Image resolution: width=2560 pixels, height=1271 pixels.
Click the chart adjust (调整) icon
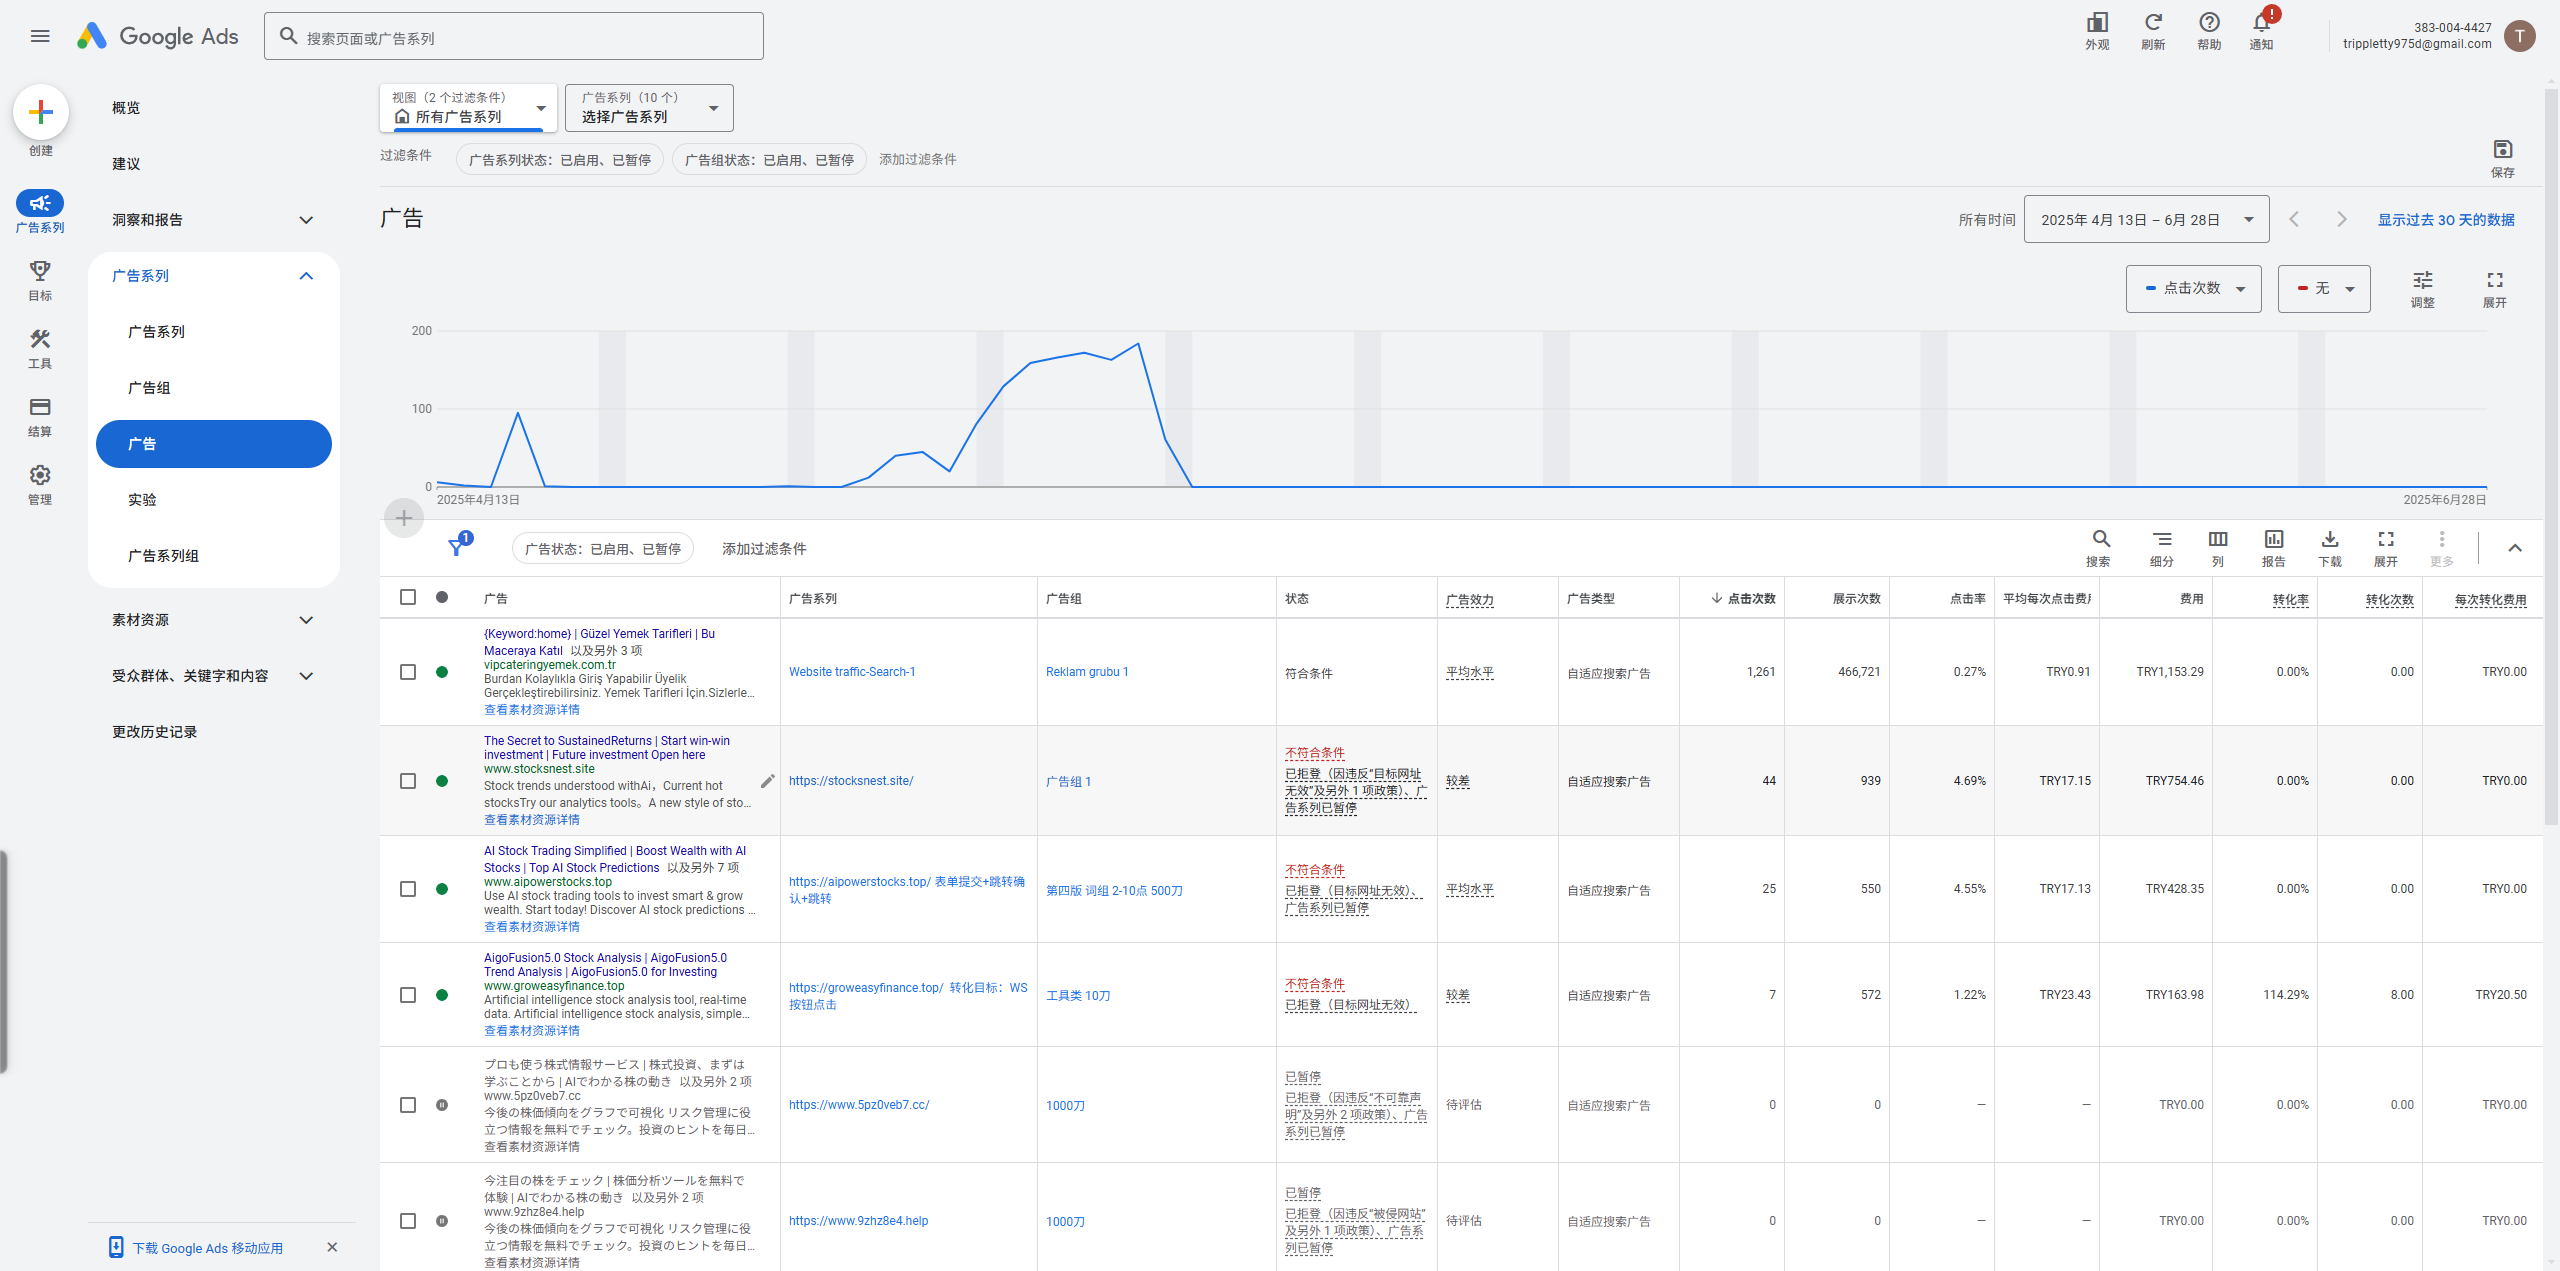(x=2422, y=281)
